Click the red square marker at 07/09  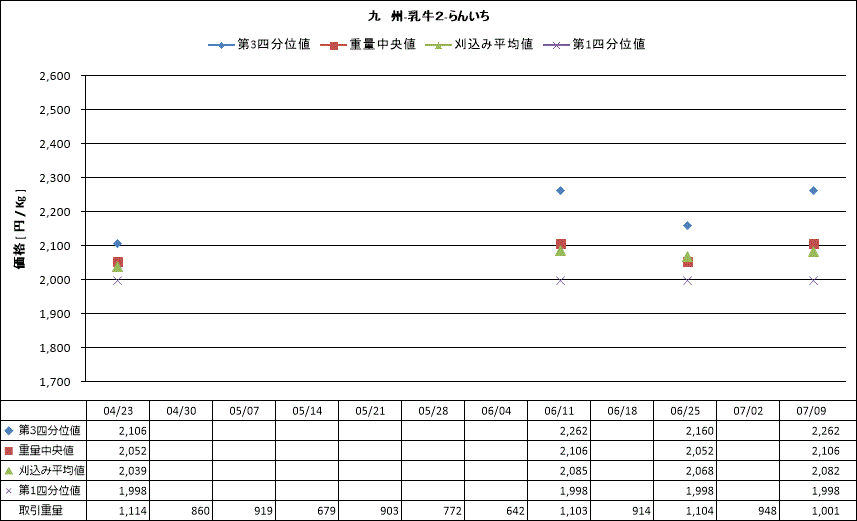pyautogui.click(x=813, y=244)
